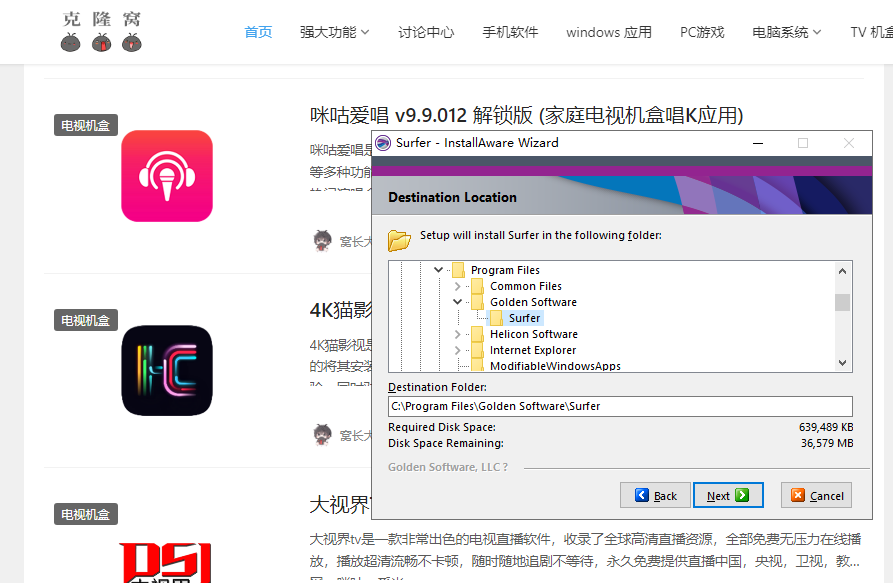Click the orange X icon on Cancel button

pyautogui.click(x=798, y=495)
